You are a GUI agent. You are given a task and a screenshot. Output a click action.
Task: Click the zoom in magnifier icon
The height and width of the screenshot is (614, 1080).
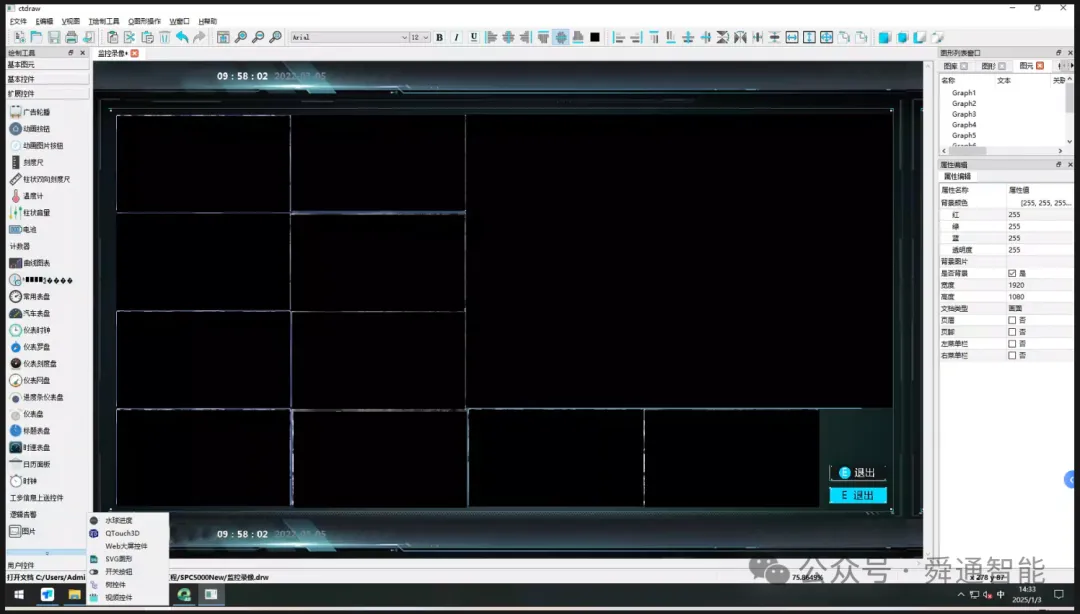click(241, 37)
